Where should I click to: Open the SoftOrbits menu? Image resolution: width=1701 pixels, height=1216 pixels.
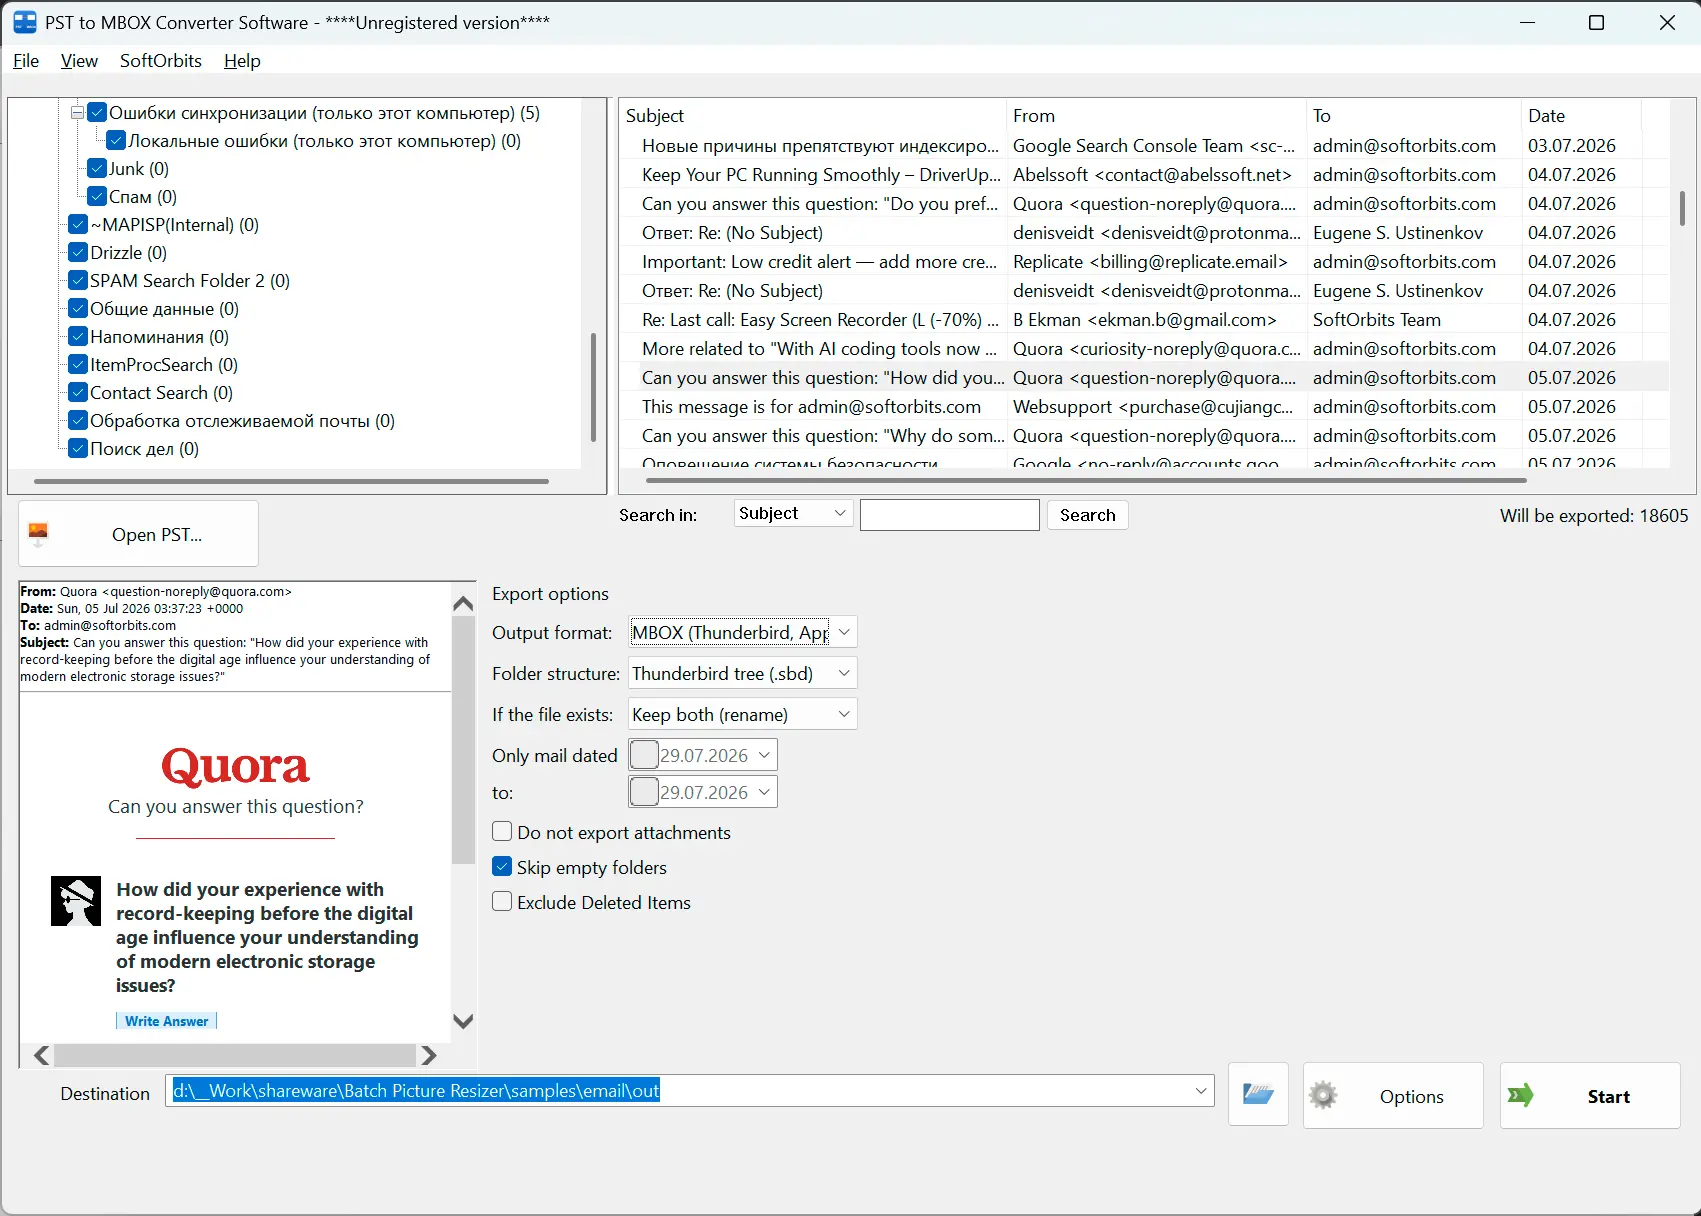tap(161, 61)
